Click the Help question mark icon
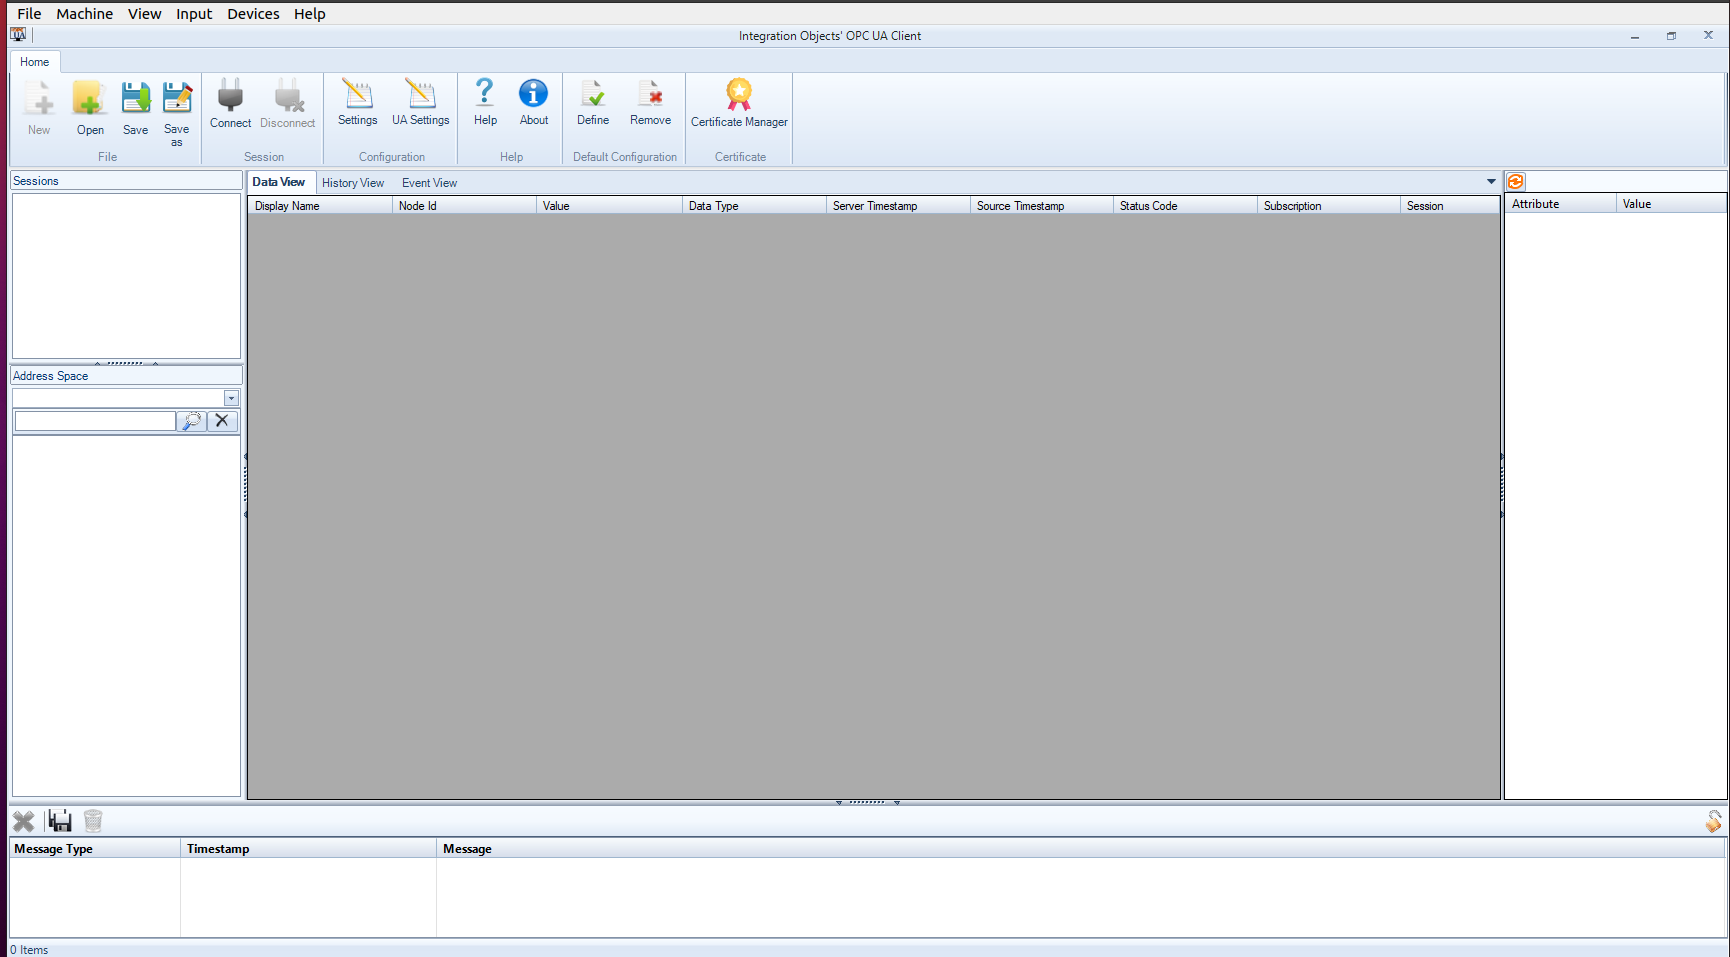Screen dimensions: 1730x957 (x=485, y=93)
